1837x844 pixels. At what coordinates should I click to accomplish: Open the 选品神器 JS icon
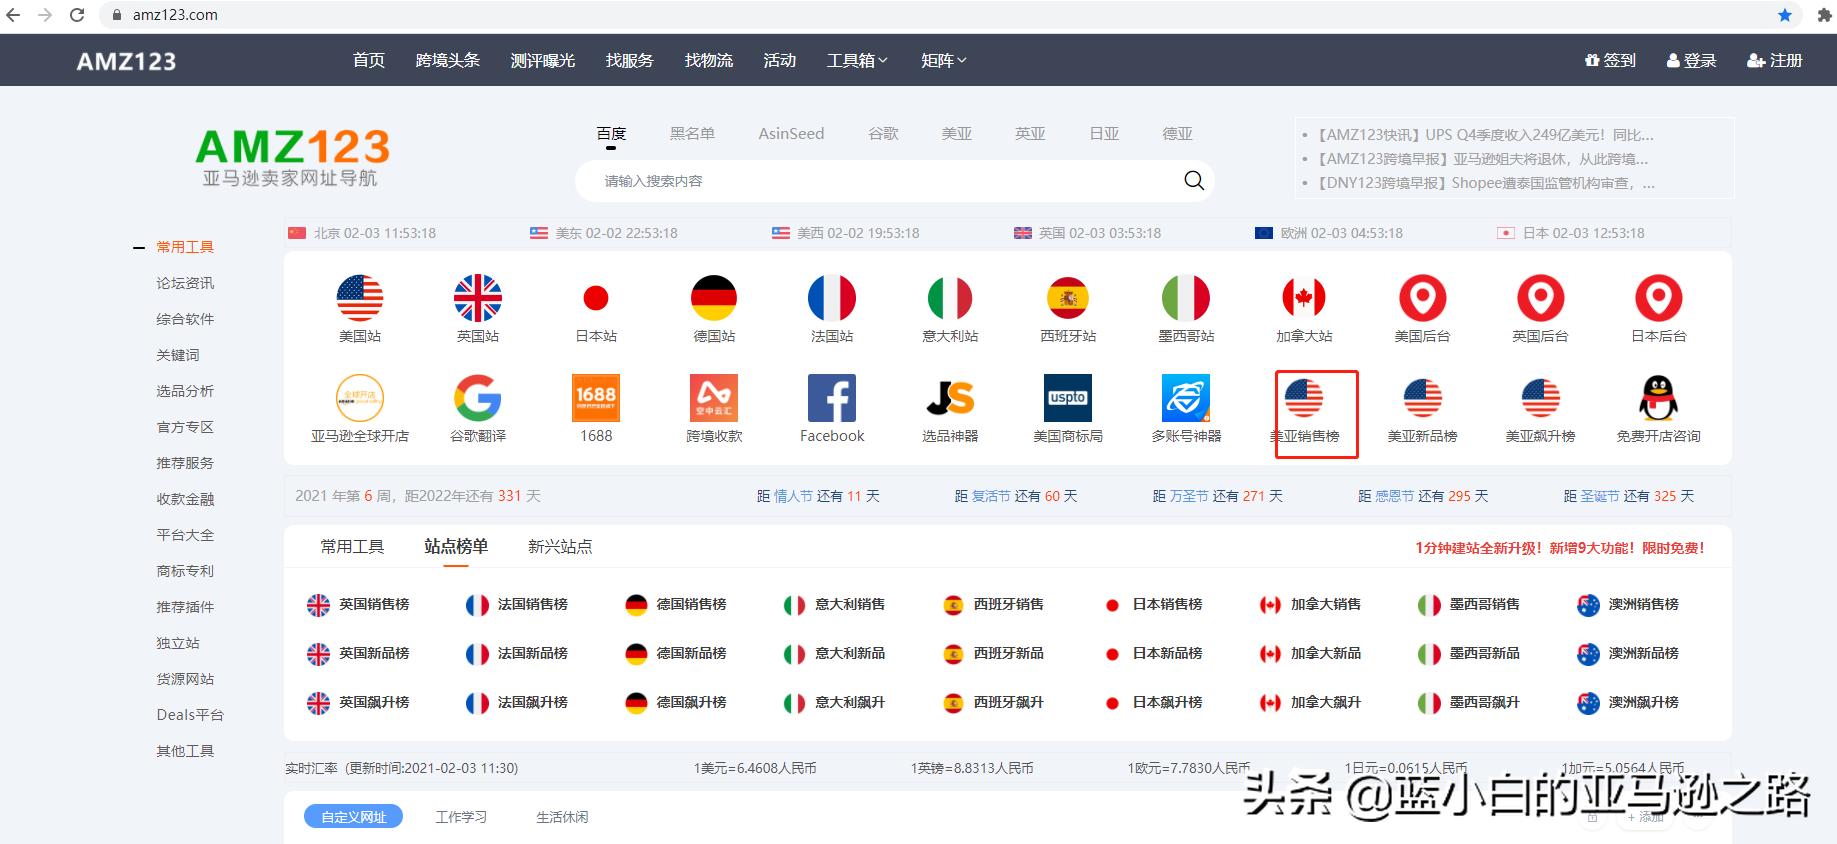950,398
